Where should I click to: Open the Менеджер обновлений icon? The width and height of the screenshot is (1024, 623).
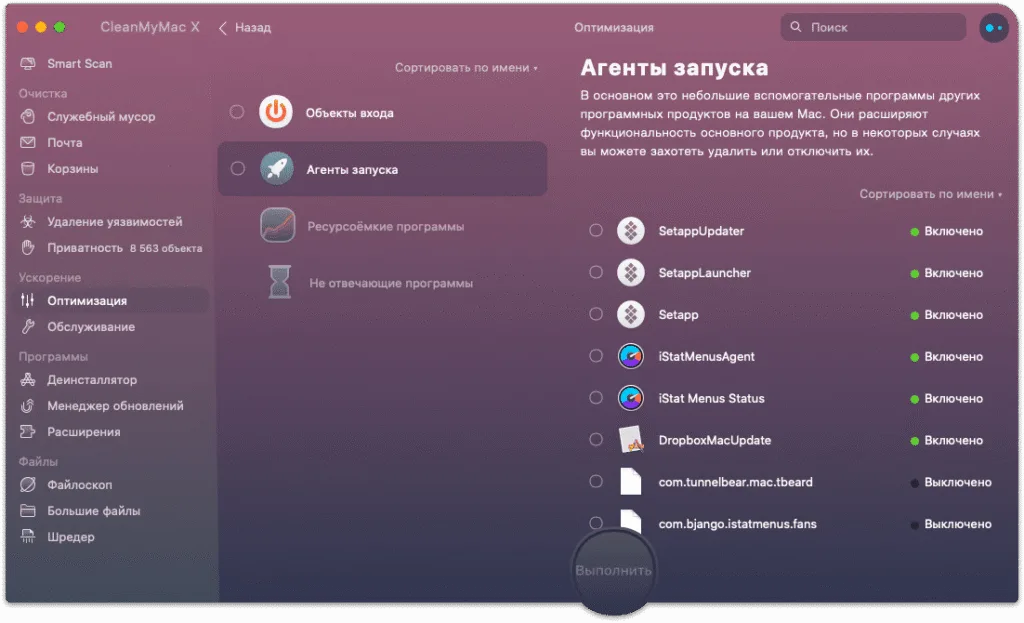(x=27, y=406)
